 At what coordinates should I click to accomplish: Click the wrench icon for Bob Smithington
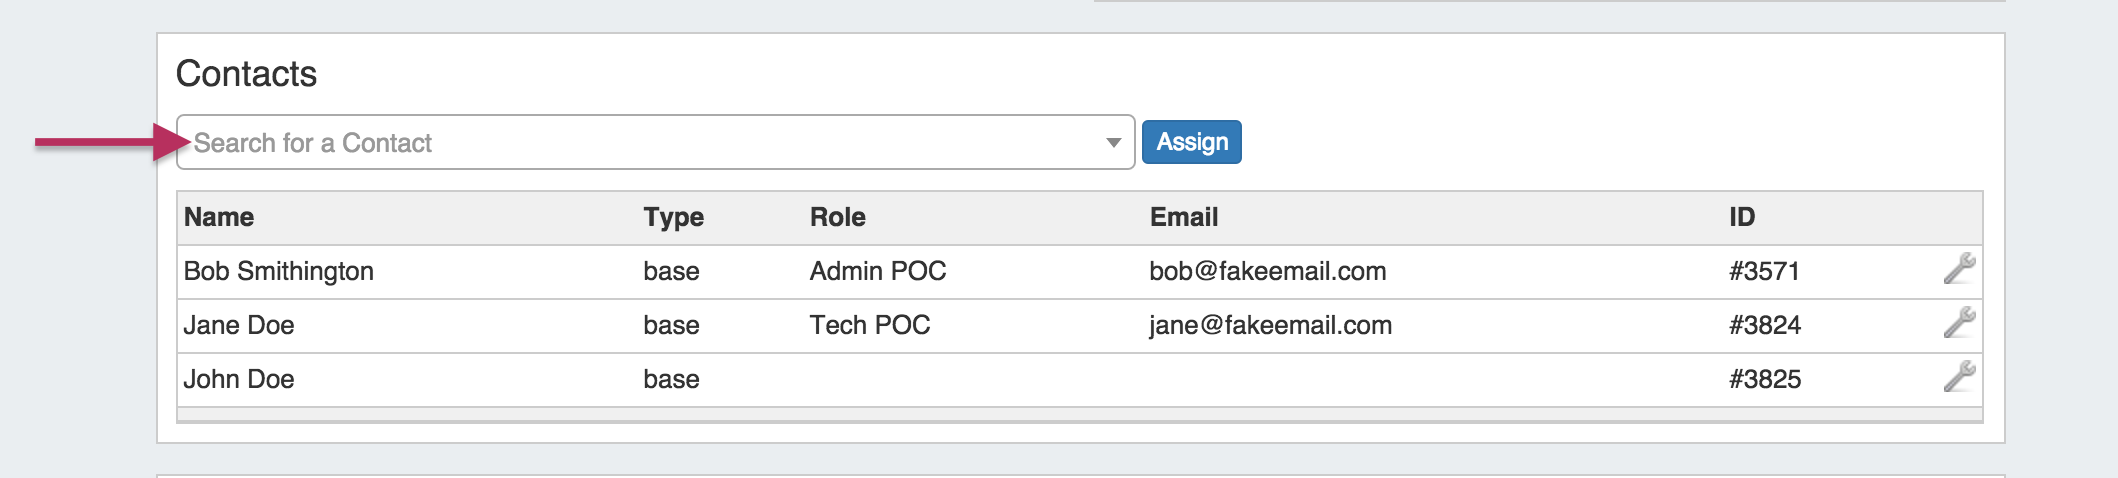coord(1958,269)
